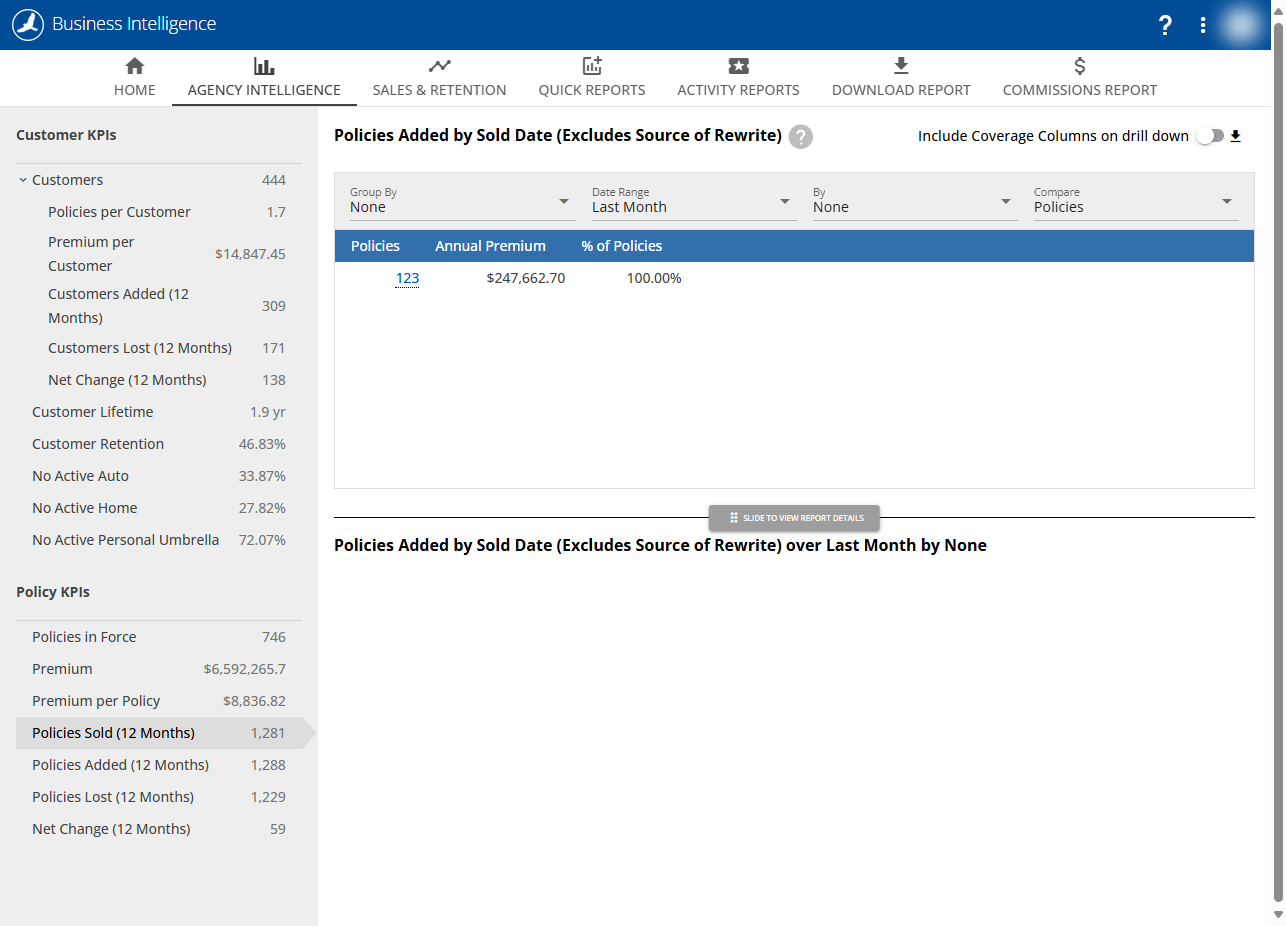1286x926 pixels.
Task: Open the Date Range dropdown
Action: click(694, 200)
